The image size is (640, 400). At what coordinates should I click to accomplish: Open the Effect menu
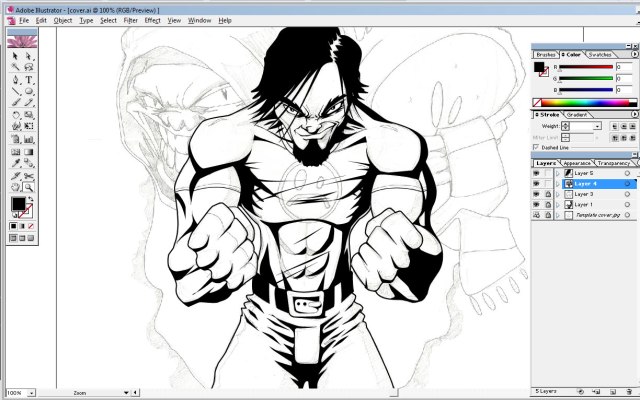click(152, 20)
